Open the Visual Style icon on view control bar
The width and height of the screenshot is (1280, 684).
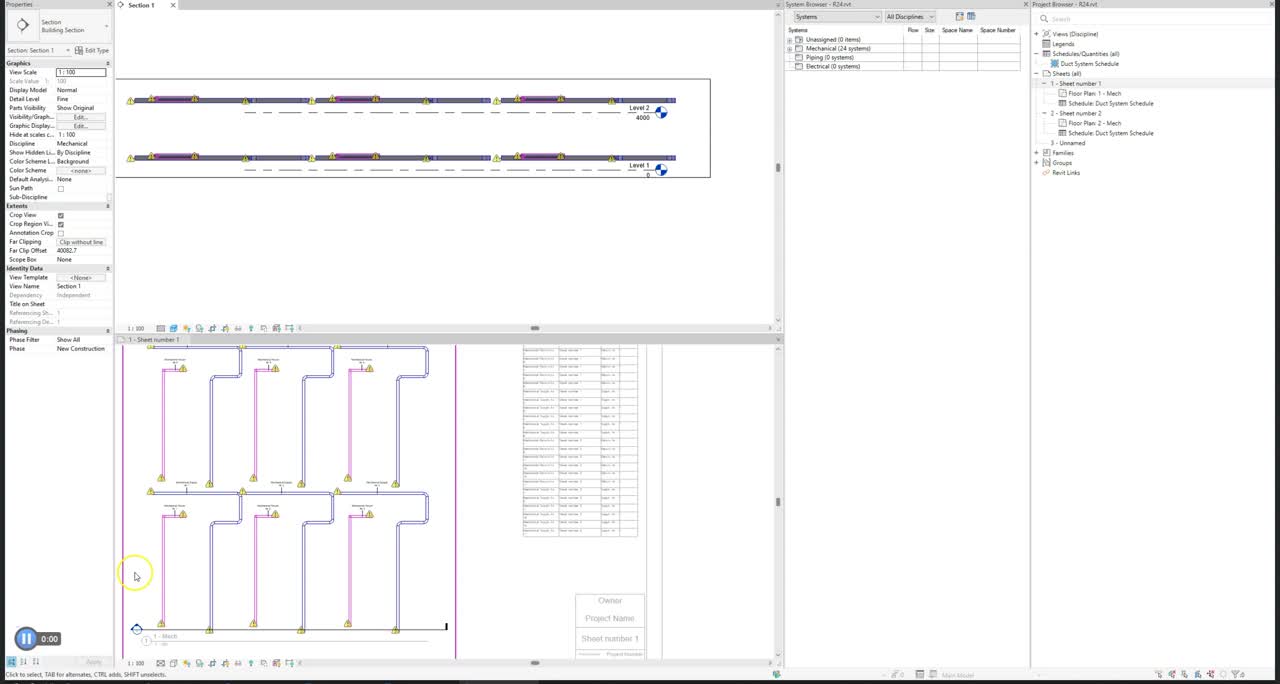(x=174, y=328)
